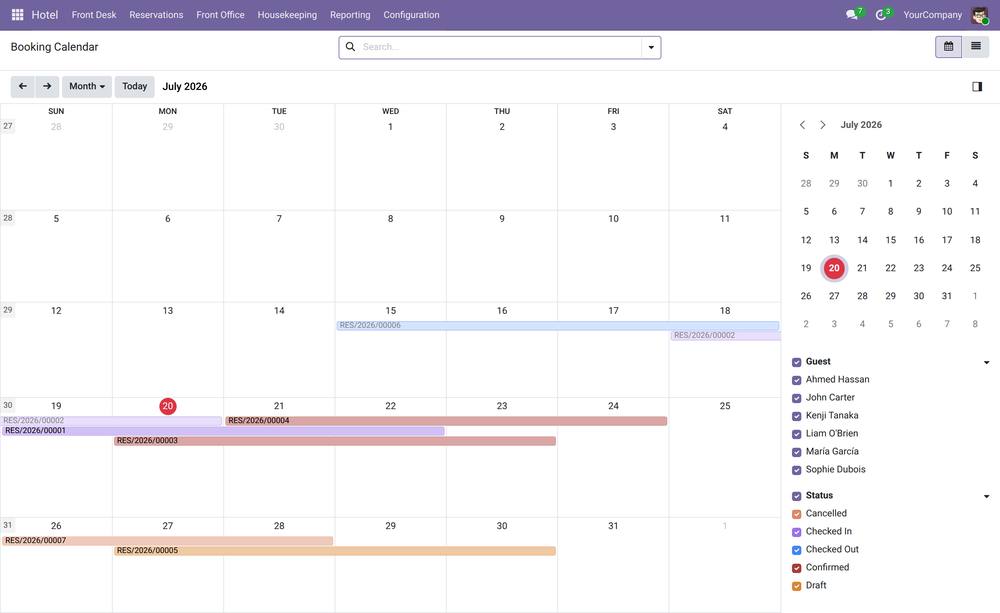The width and height of the screenshot is (1000, 613).
Task: Open the Front Desk menu
Action: pos(94,15)
